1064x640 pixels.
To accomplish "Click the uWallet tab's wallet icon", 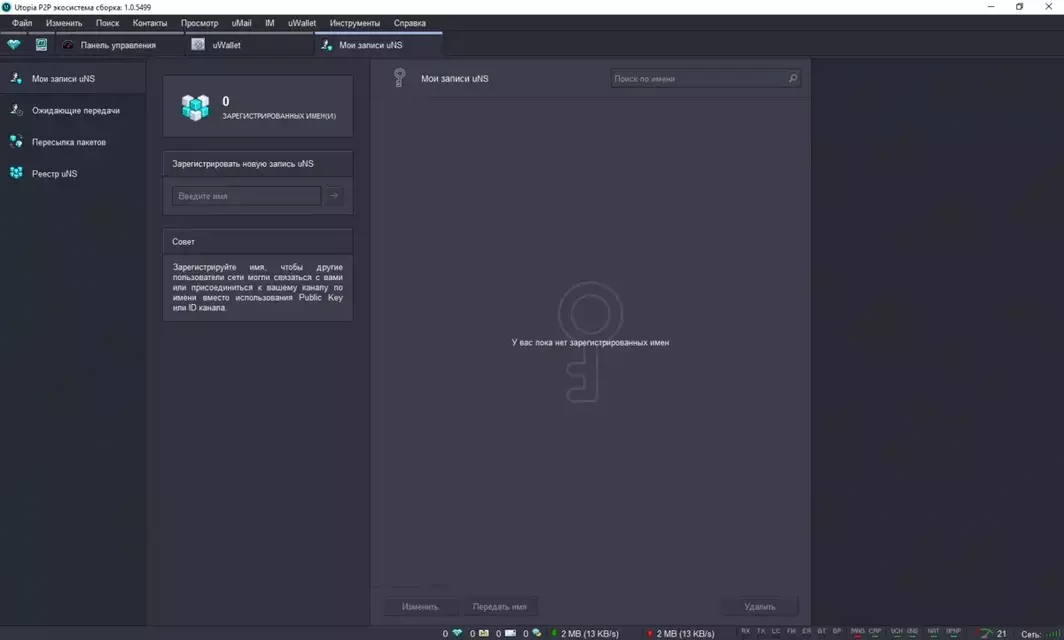I will [197, 44].
